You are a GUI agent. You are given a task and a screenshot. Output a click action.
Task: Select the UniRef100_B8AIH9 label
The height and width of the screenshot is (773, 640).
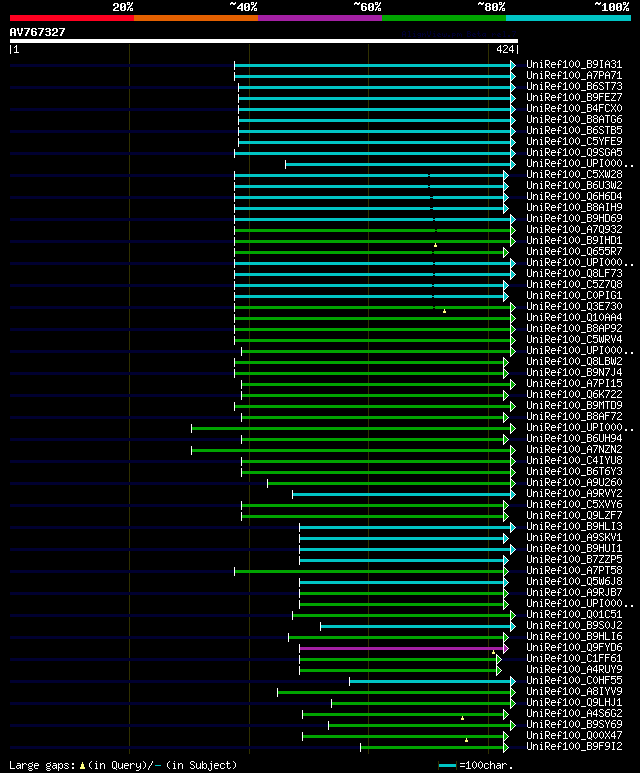coord(574,208)
